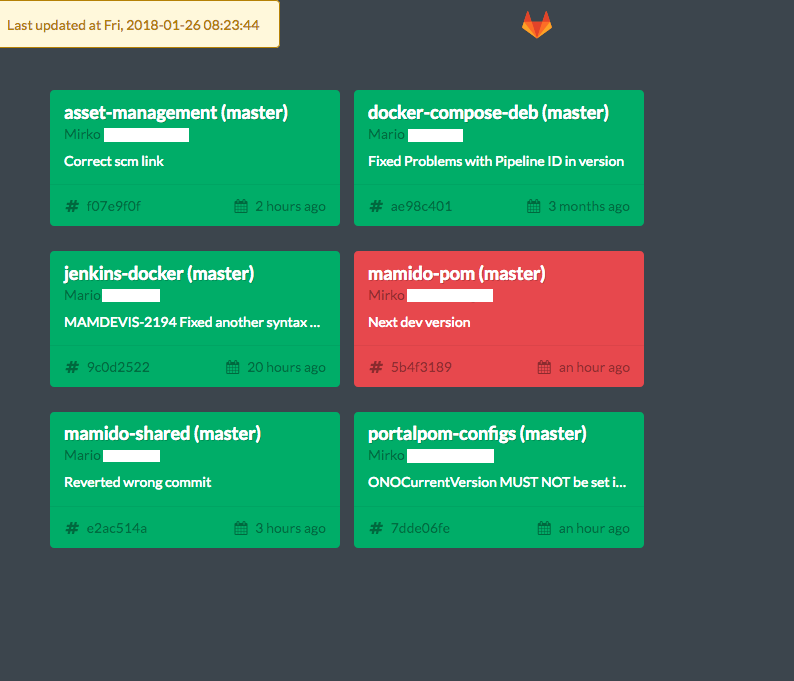Click hash icon beside ae98c401
Screen dimensions: 794x681
(376, 206)
